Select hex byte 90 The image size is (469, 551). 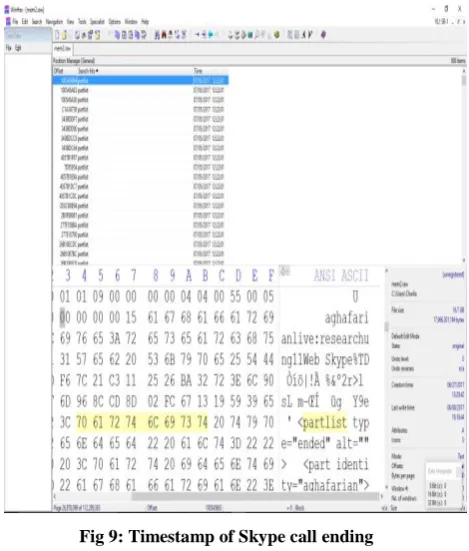pos(268,381)
